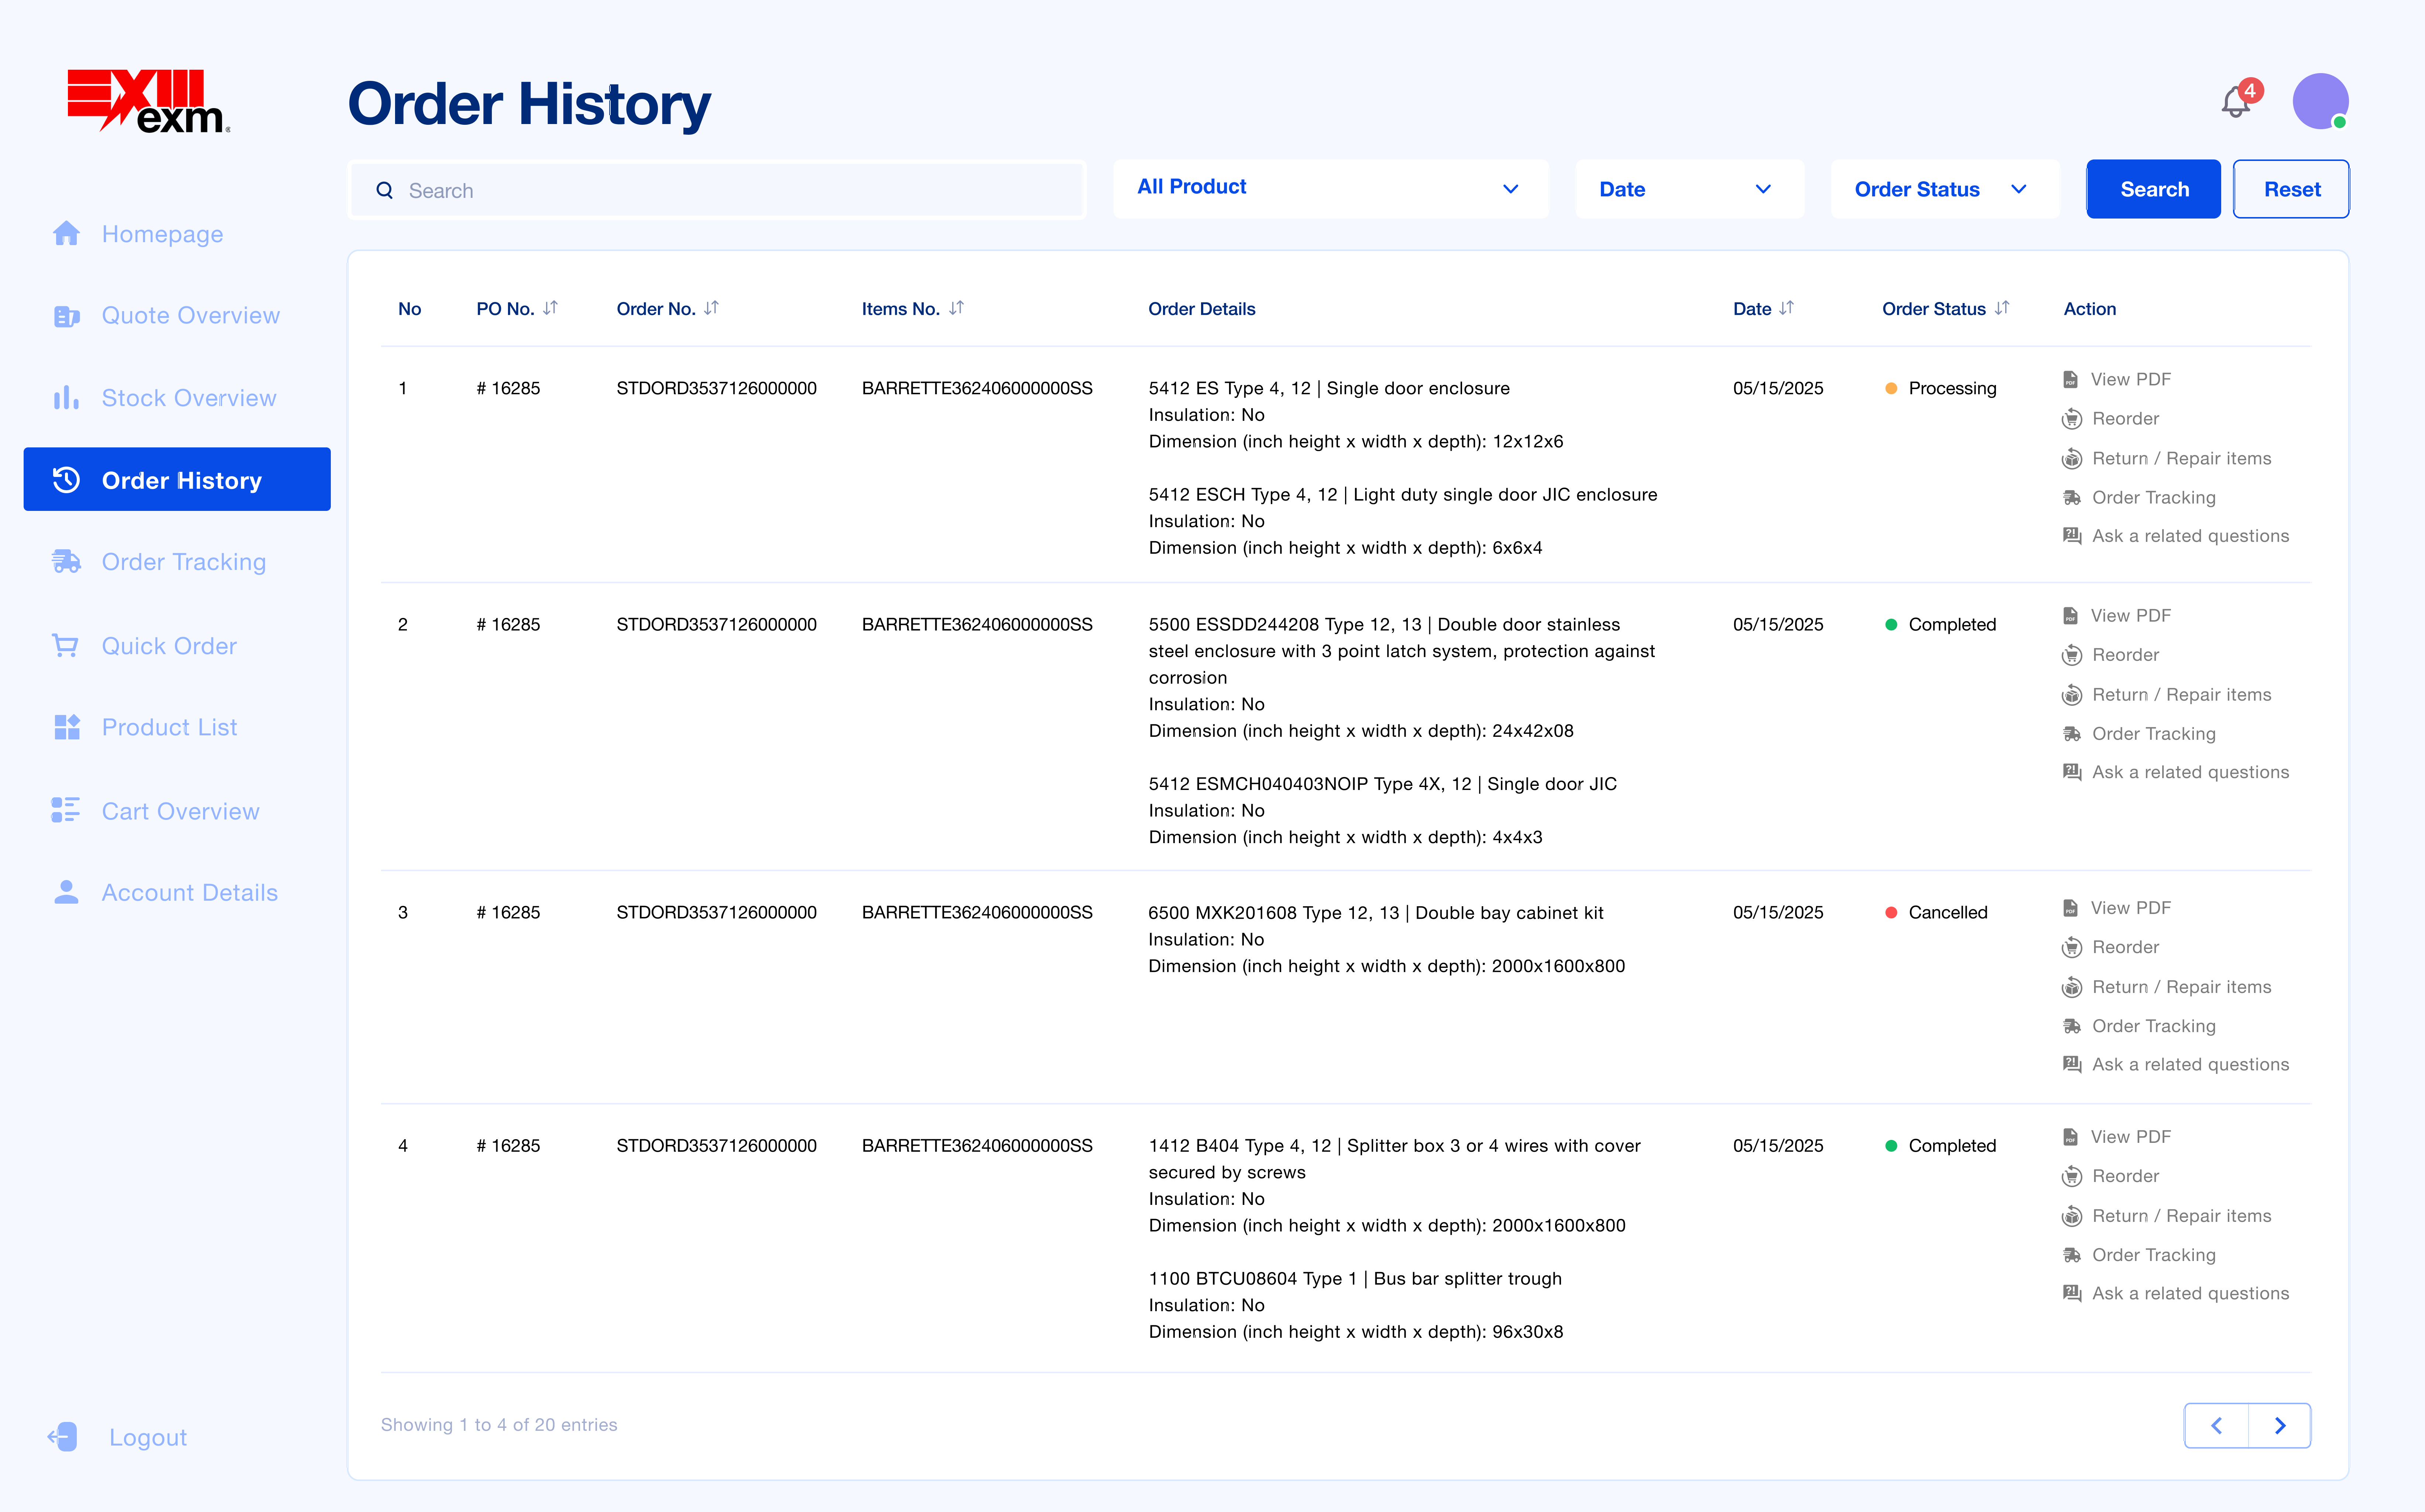Sort by Order No. column arrows
The image size is (2425, 1512).
[x=711, y=308]
